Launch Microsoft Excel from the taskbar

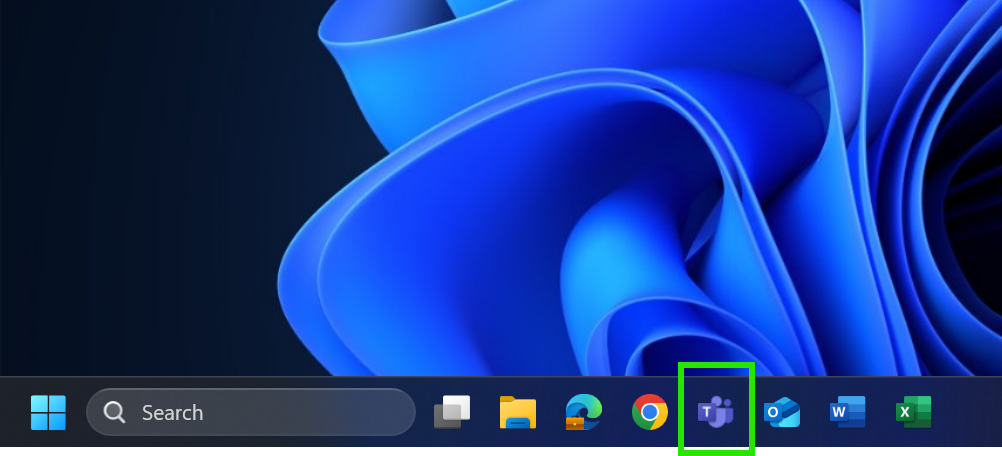[x=914, y=413]
